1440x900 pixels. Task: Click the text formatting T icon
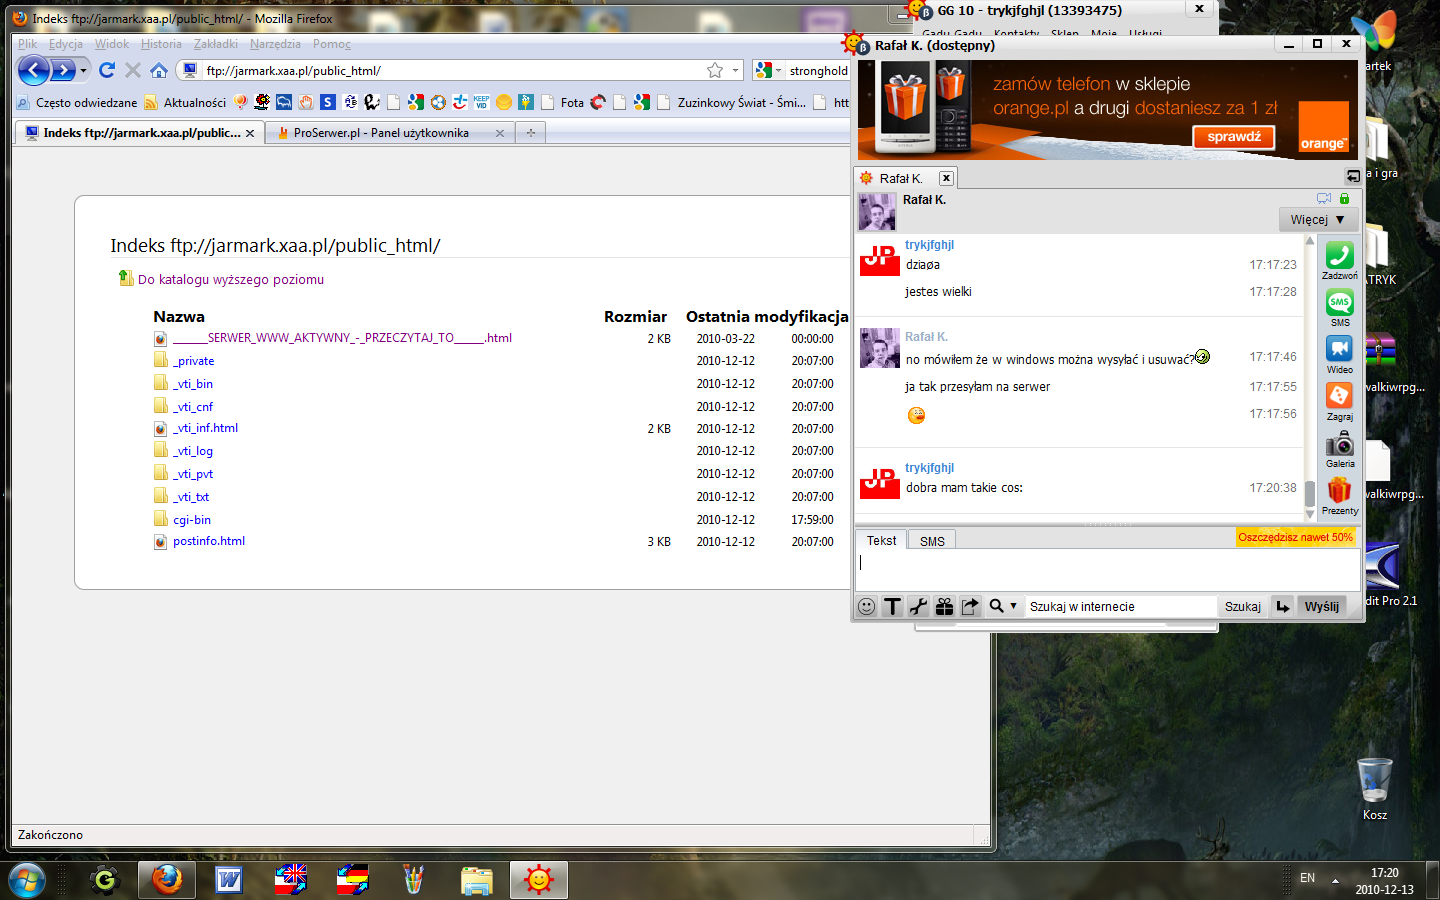click(892, 606)
